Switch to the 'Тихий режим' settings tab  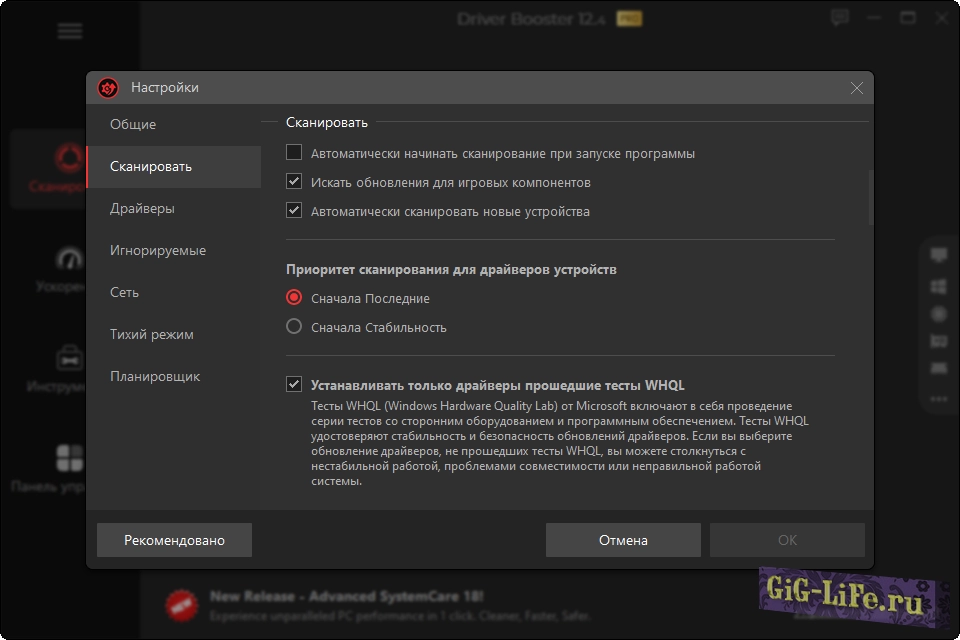pyautogui.click(x=151, y=335)
